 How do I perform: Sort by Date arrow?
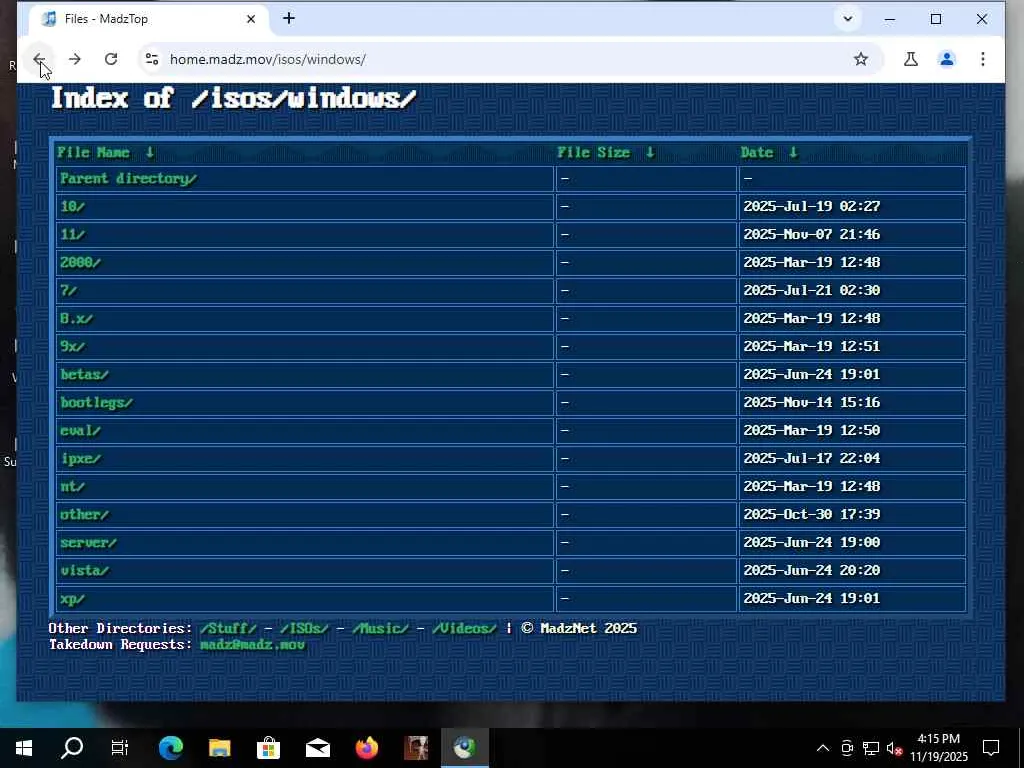793,153
